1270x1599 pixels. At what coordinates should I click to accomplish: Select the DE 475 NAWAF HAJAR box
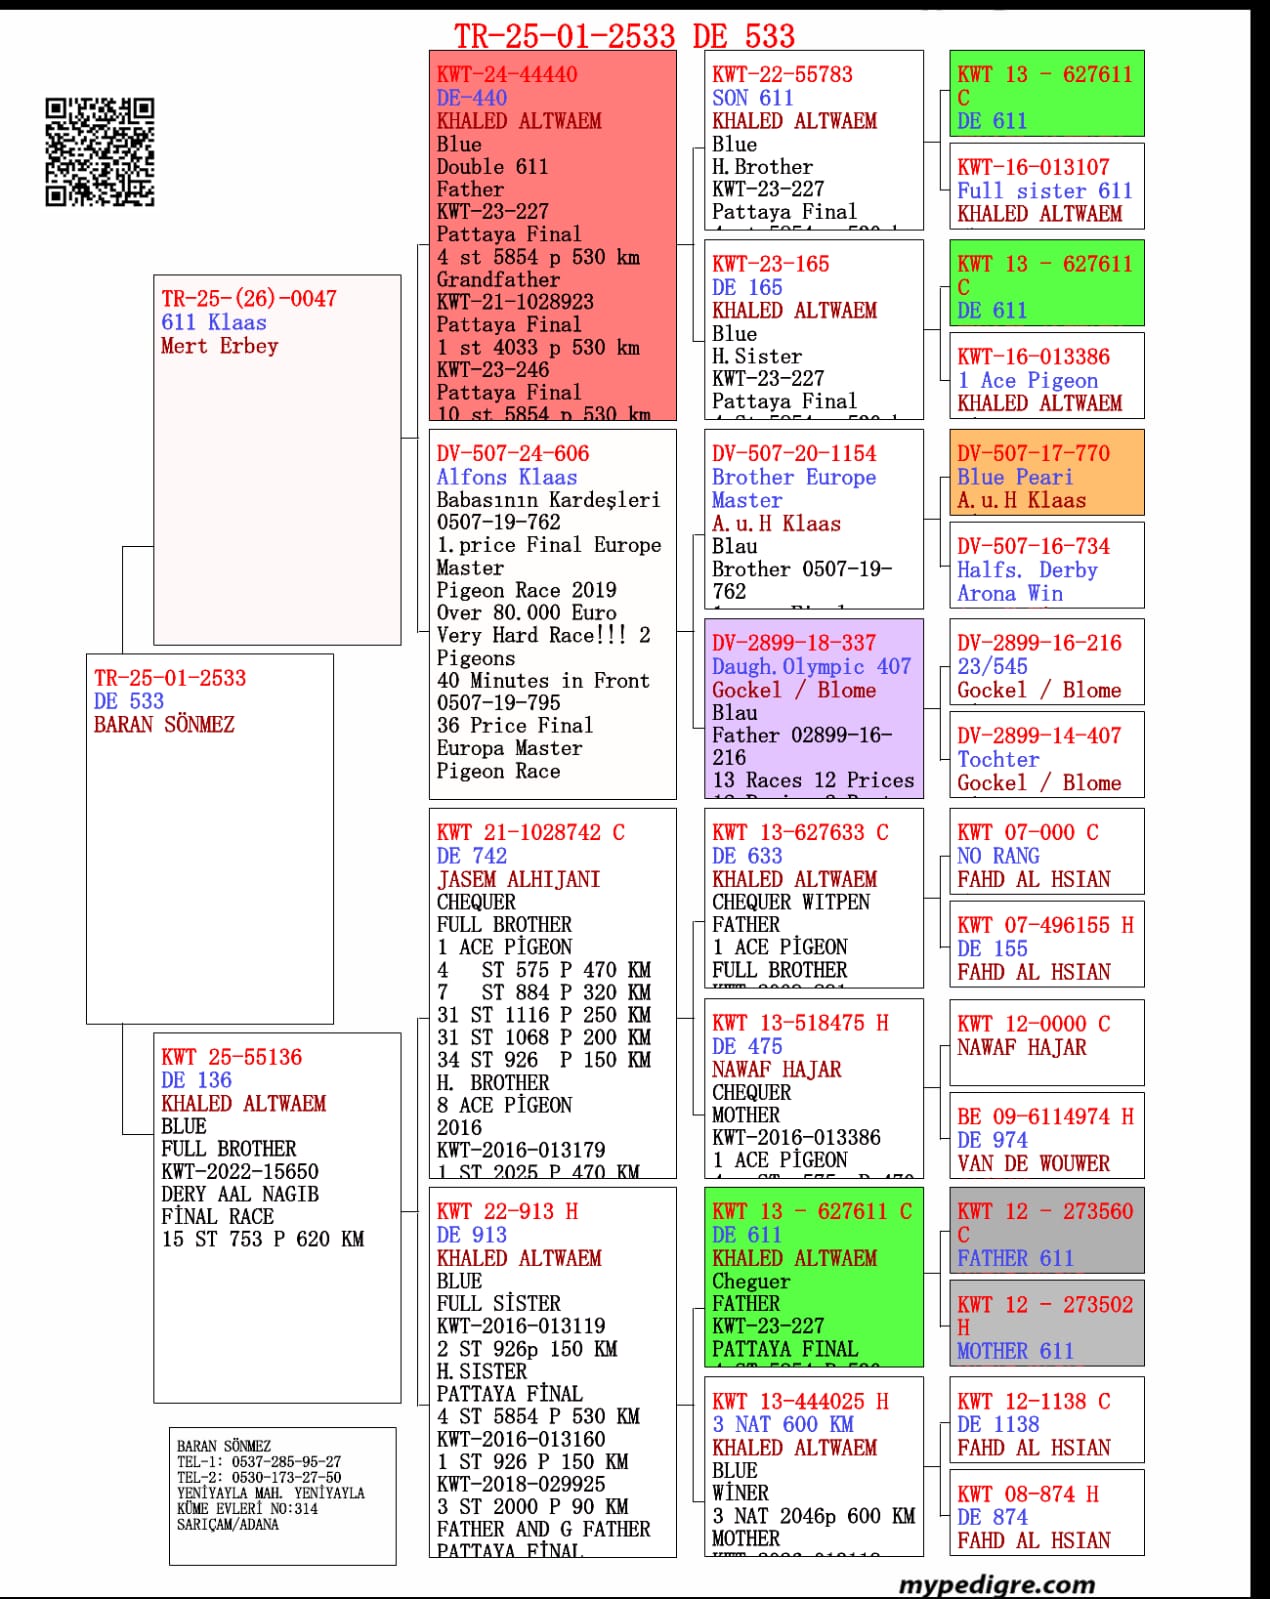[x=813, y=1088]
